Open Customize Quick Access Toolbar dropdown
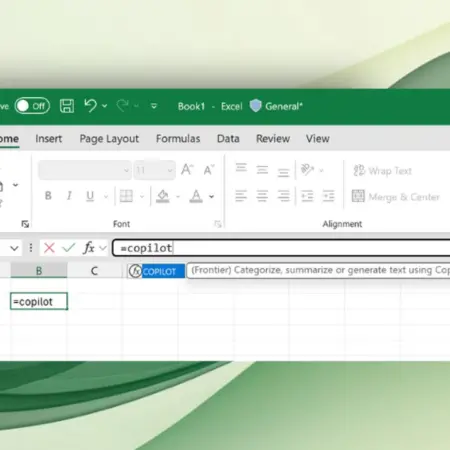 [x=154, y=106]
